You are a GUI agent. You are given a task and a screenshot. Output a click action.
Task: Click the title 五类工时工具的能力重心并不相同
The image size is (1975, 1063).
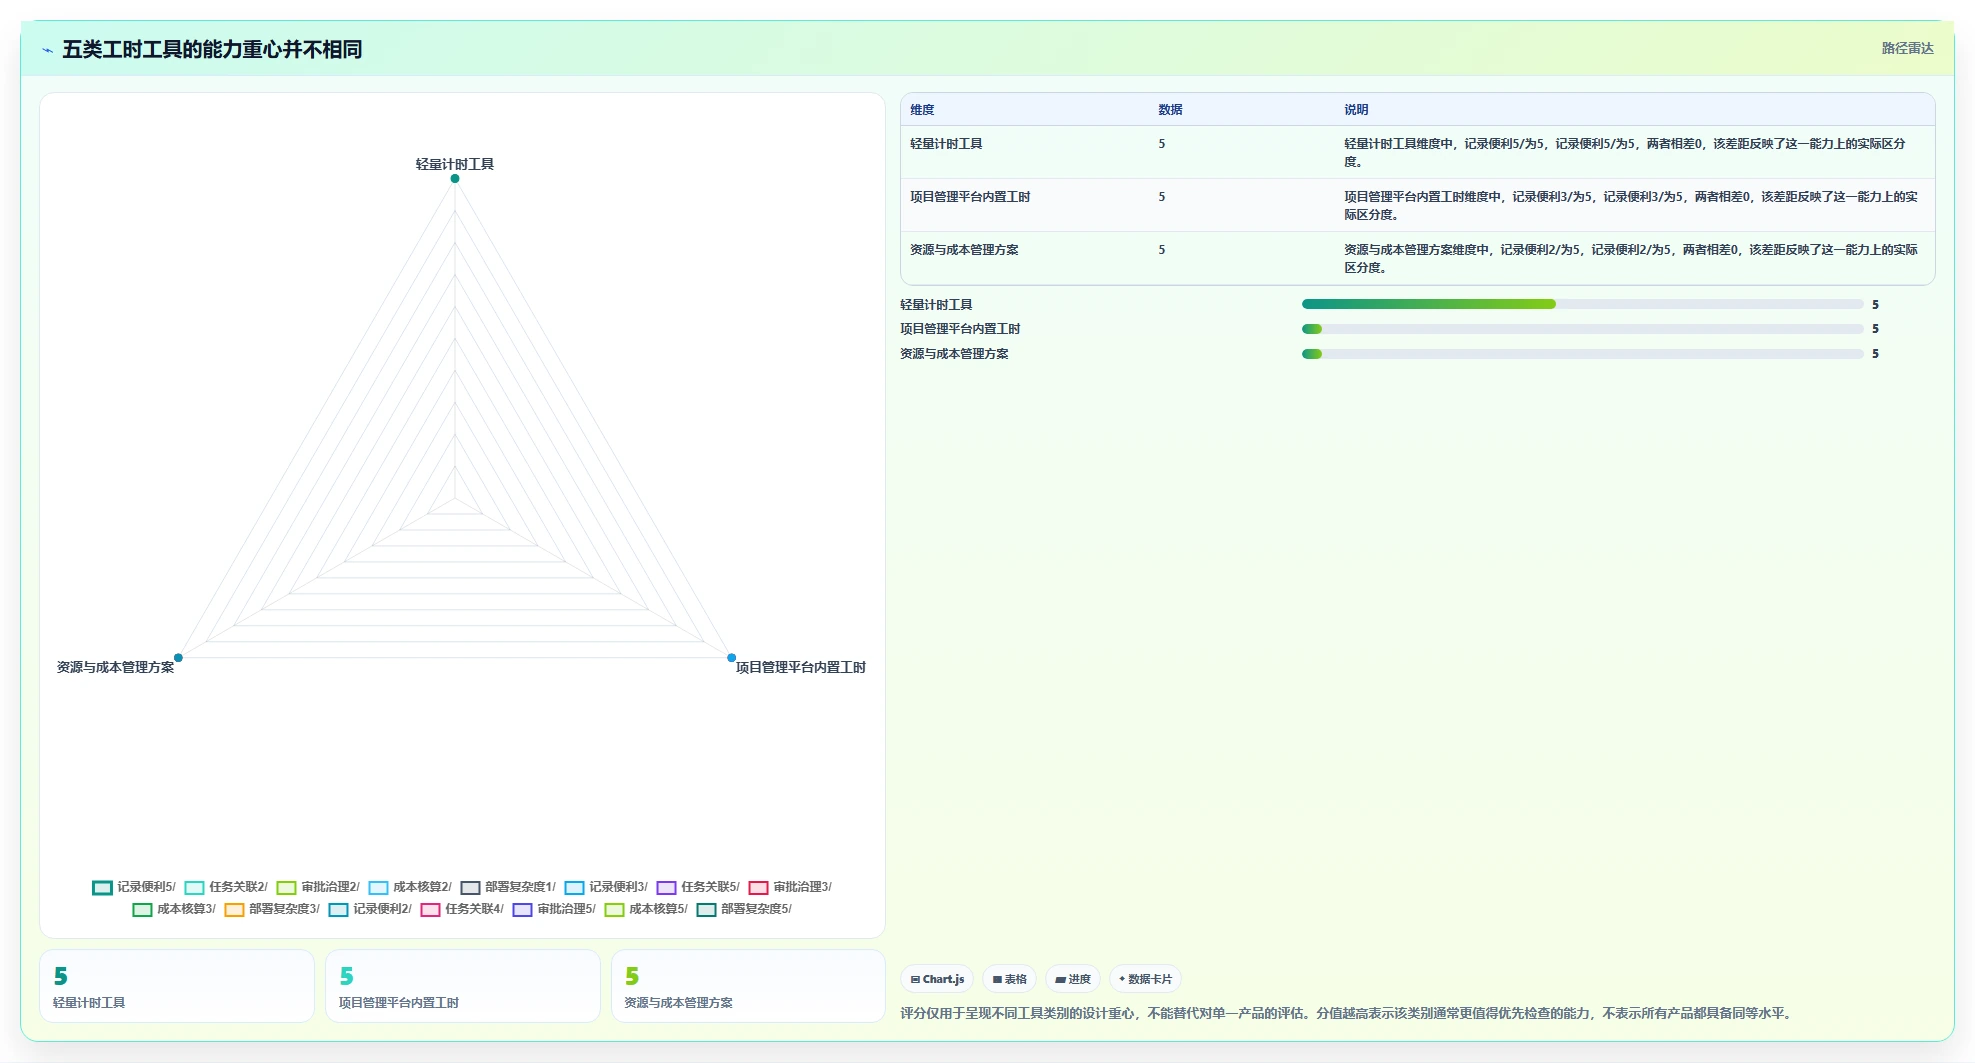pos(212,49)
